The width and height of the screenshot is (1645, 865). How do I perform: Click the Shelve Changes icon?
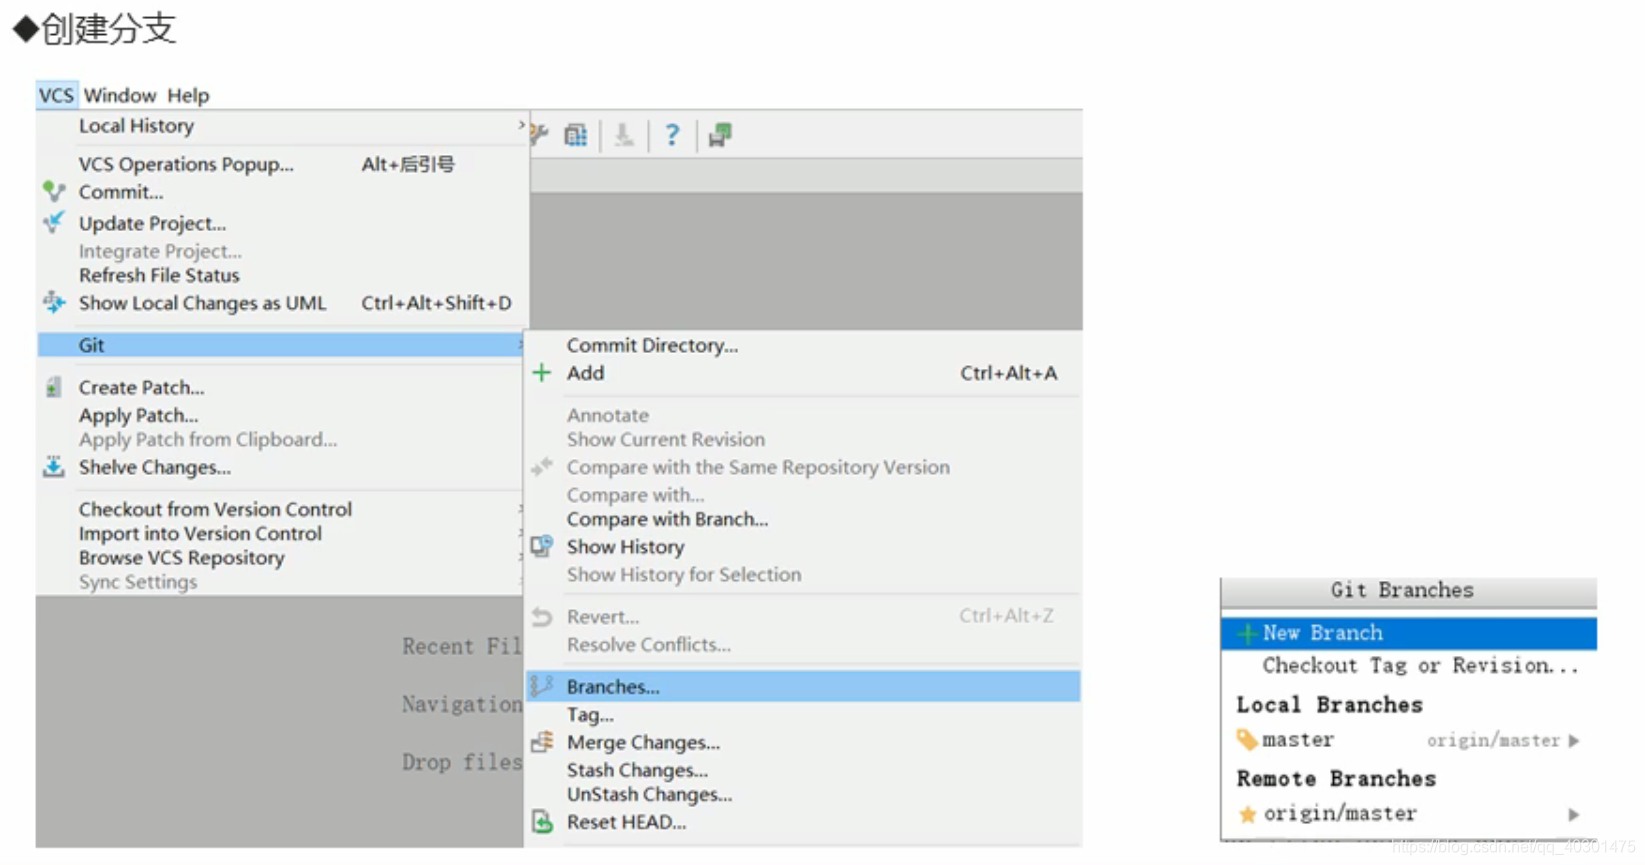[x=54, y=467]
